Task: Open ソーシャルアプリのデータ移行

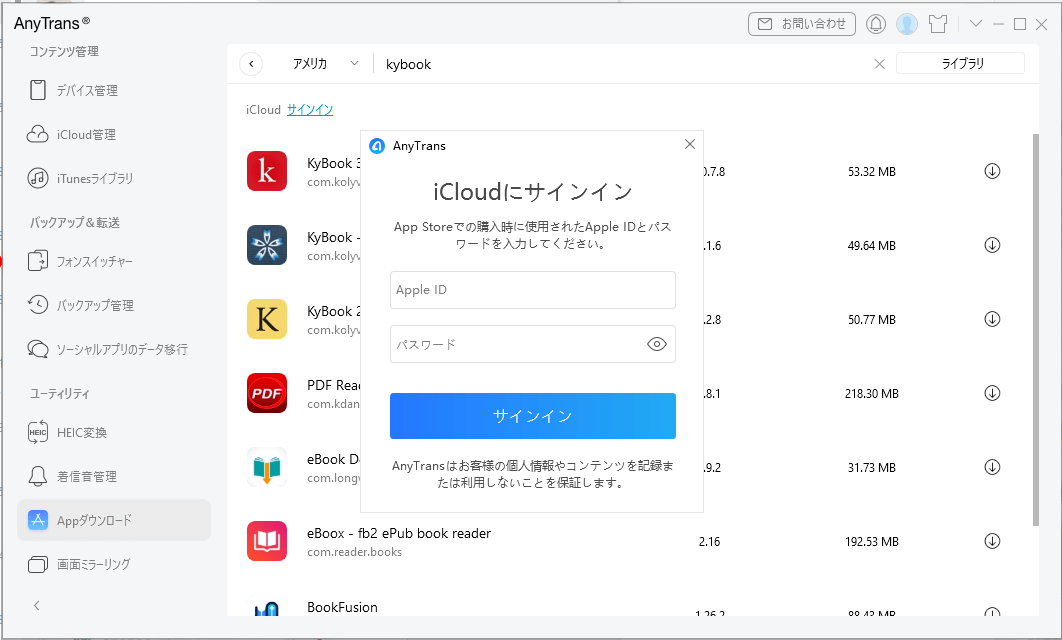Action: point(108,349)
